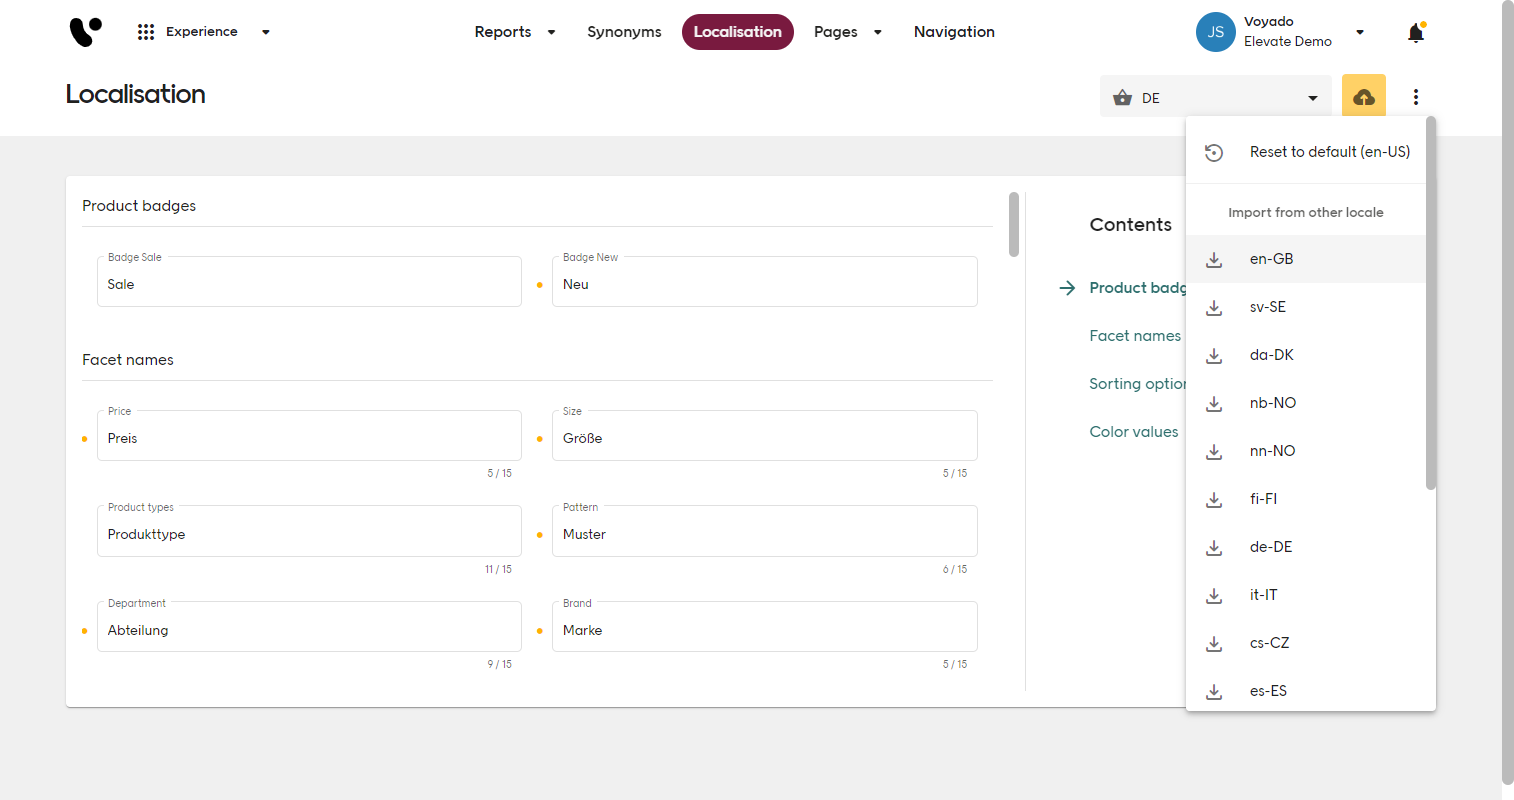Click download icon next to de-DE
Viewport: 1514px width, 800px height.
(1214, 547)
